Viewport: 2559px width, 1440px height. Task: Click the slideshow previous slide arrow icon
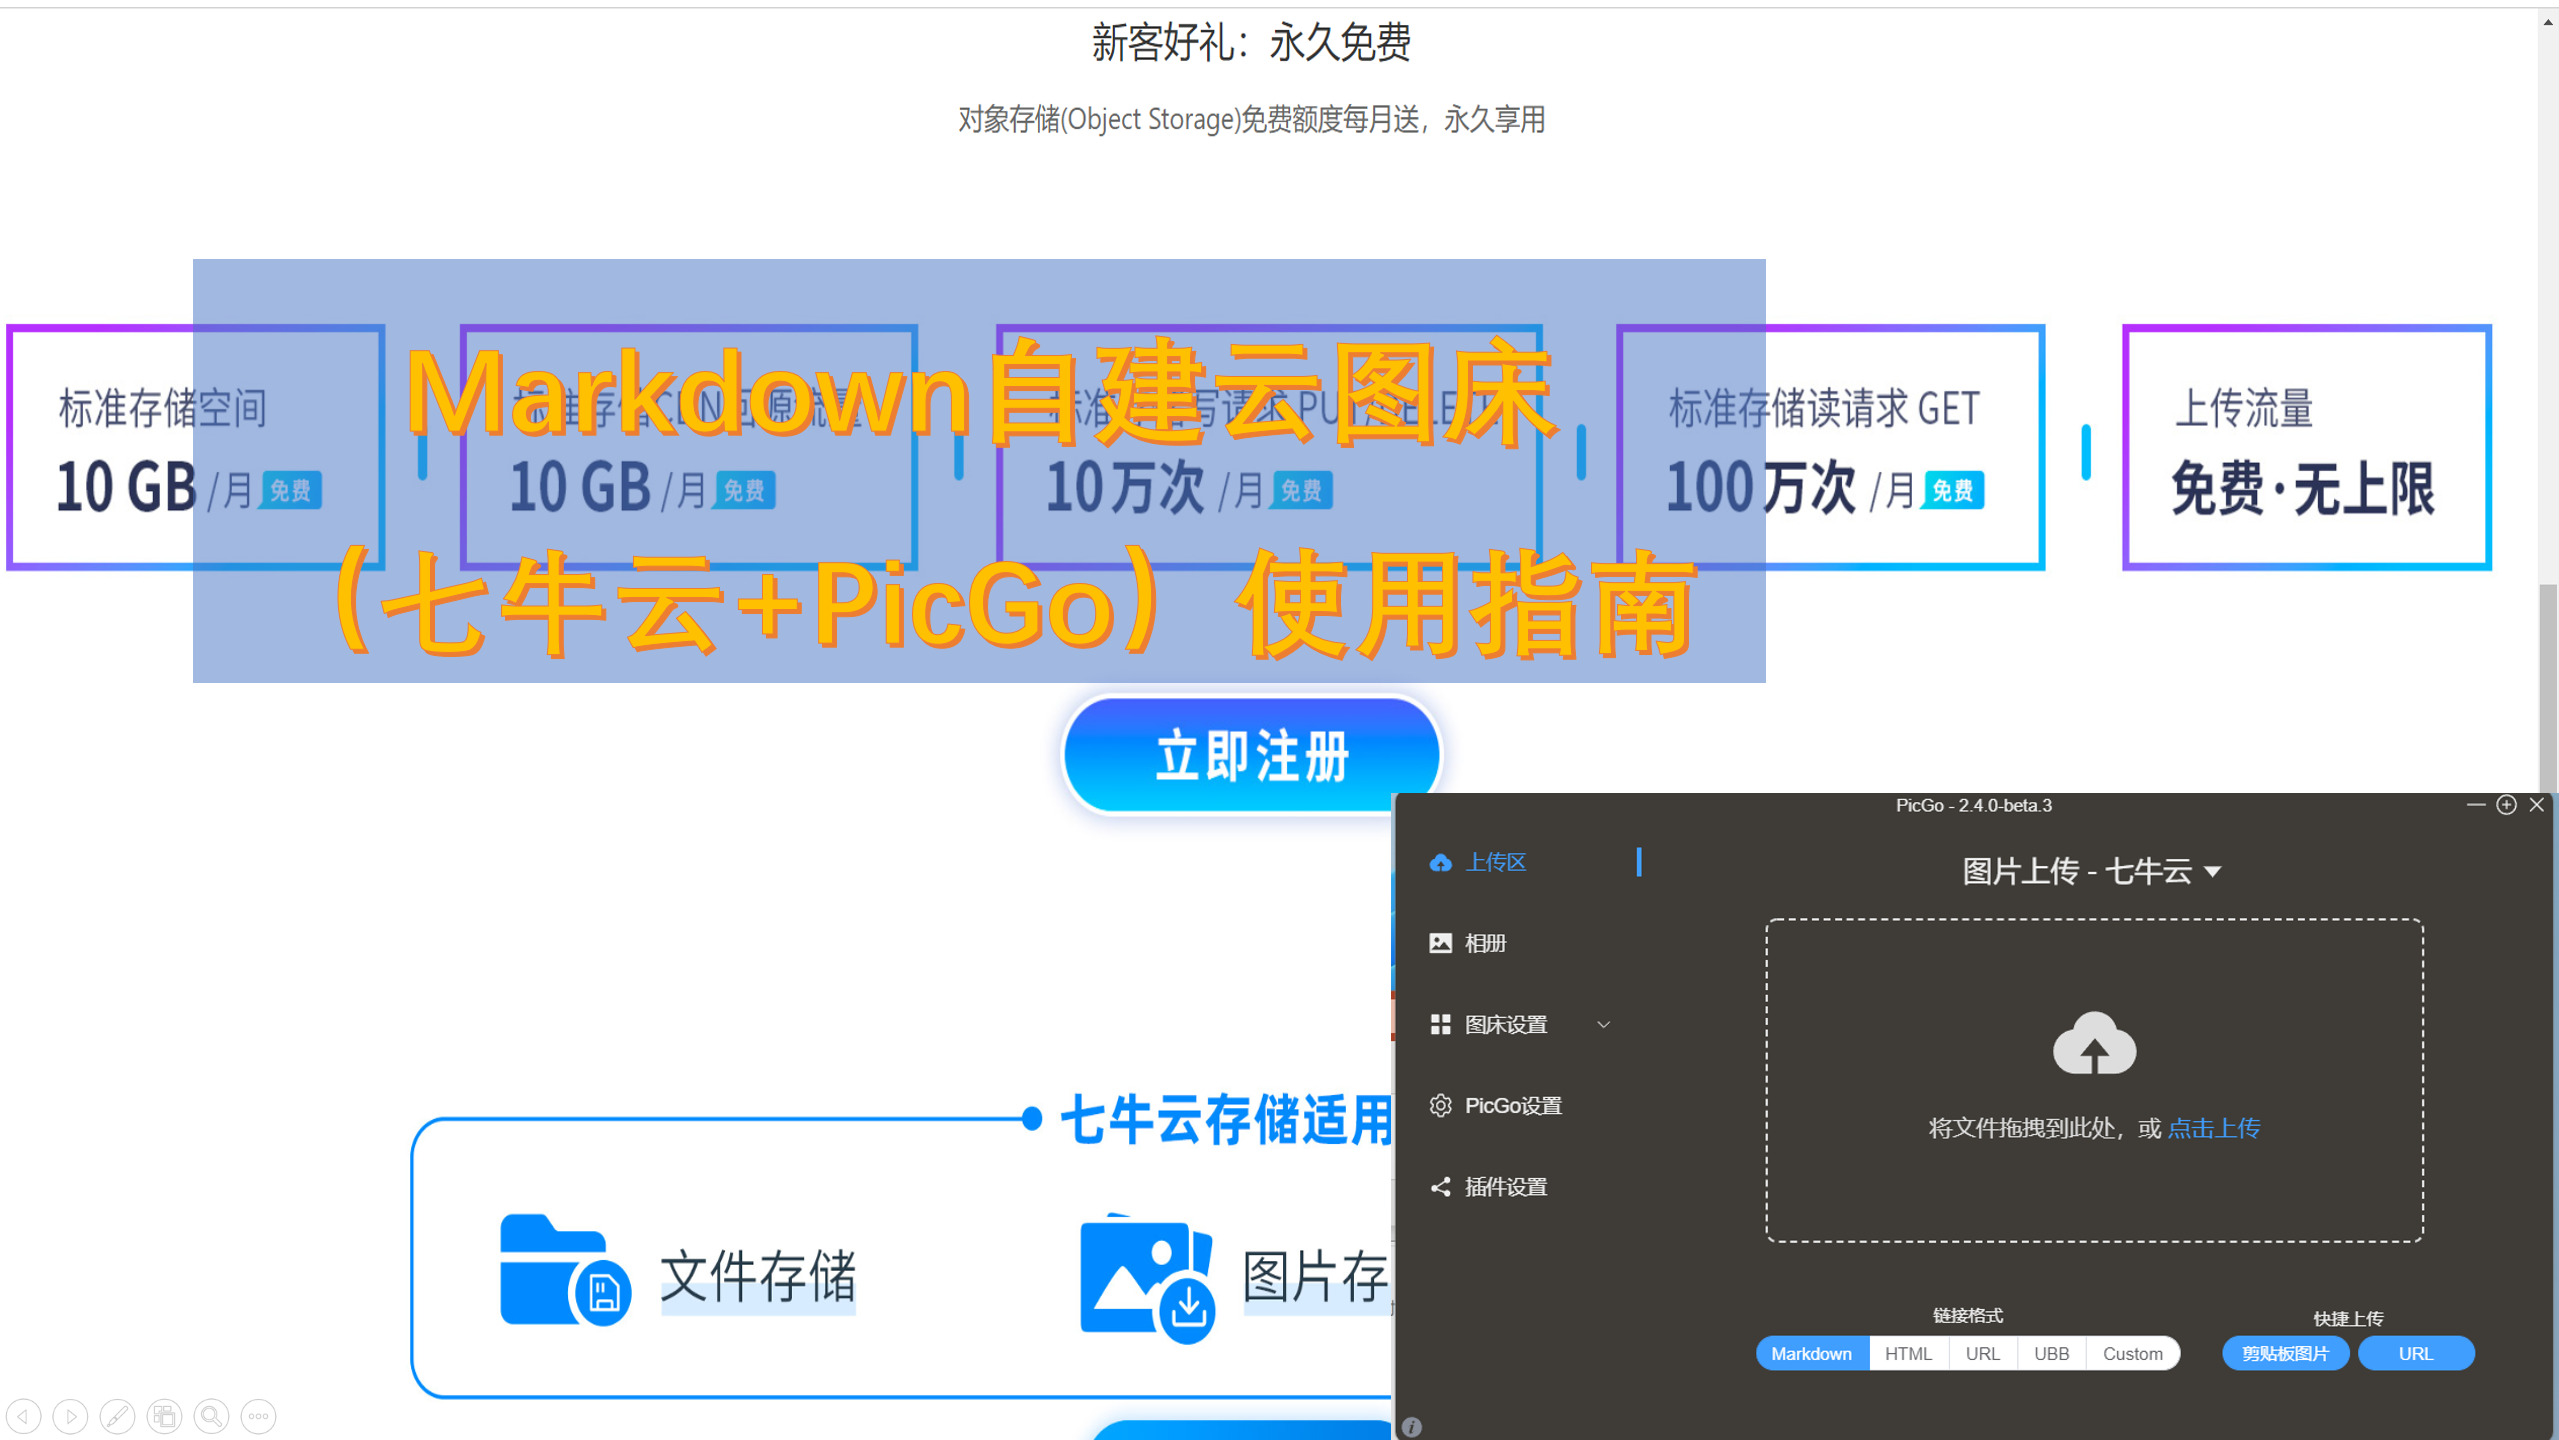pyautogui.click(x=23, y=1416)
